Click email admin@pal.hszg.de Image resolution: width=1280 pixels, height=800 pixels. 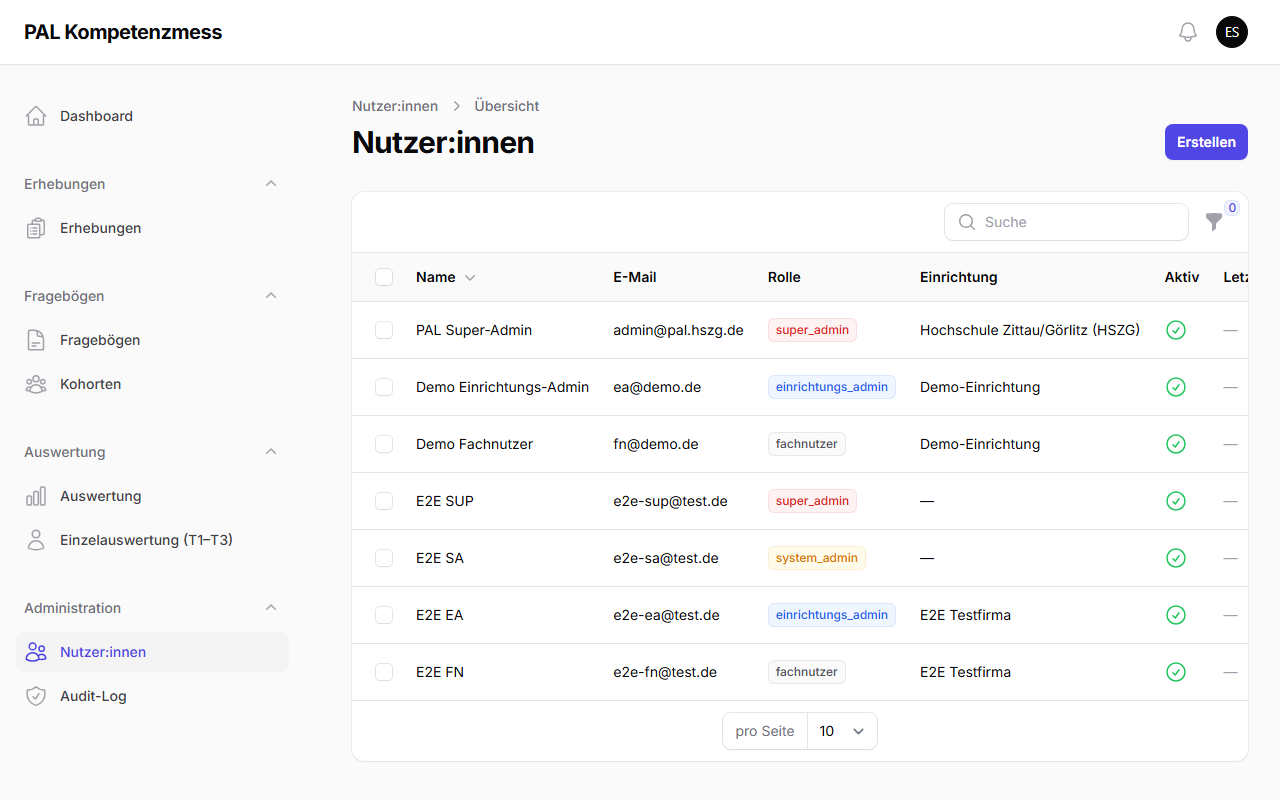[x=678, y=330]
